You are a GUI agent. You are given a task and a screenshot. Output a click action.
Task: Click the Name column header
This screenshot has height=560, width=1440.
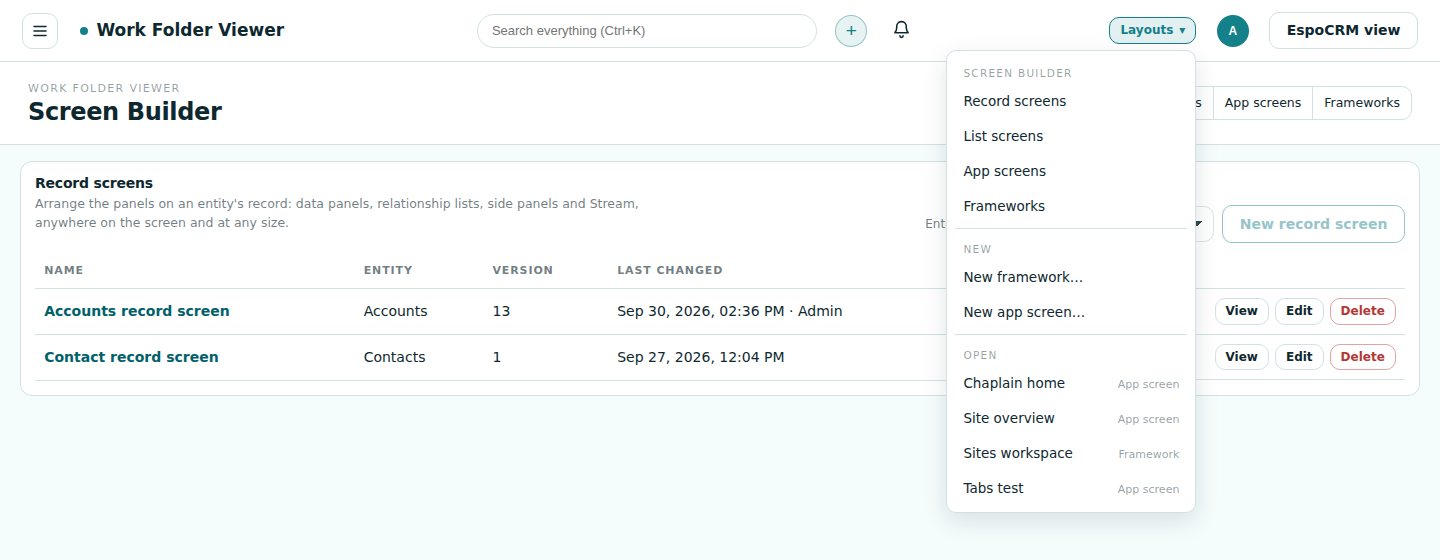pos(64,270)
